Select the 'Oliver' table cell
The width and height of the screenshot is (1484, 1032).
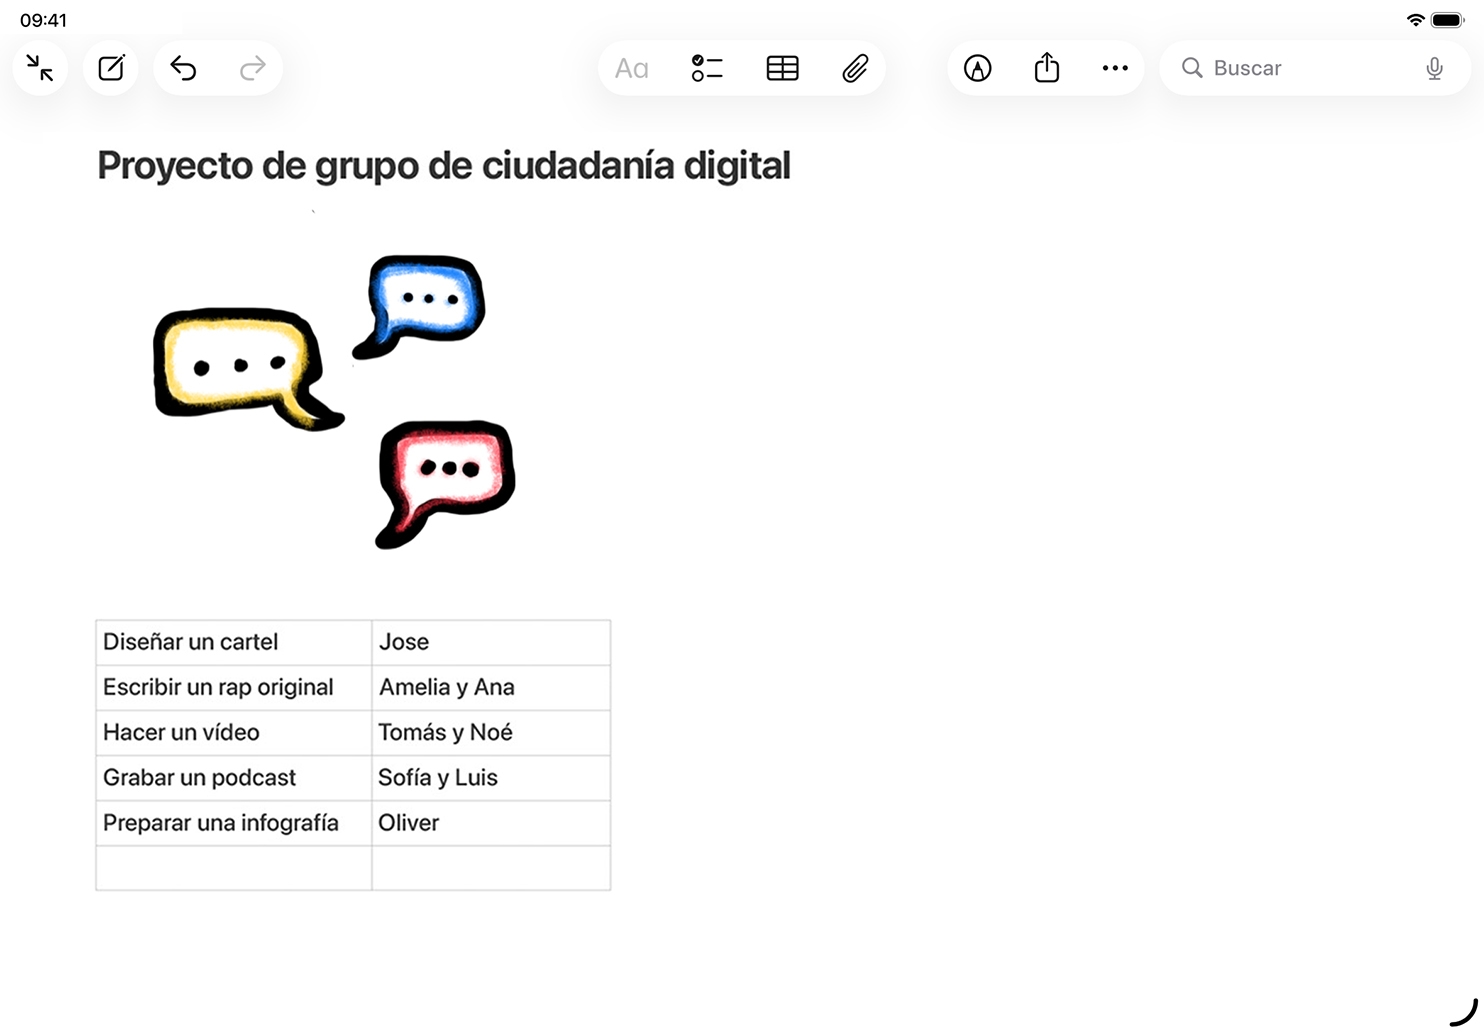coord(490,823)
